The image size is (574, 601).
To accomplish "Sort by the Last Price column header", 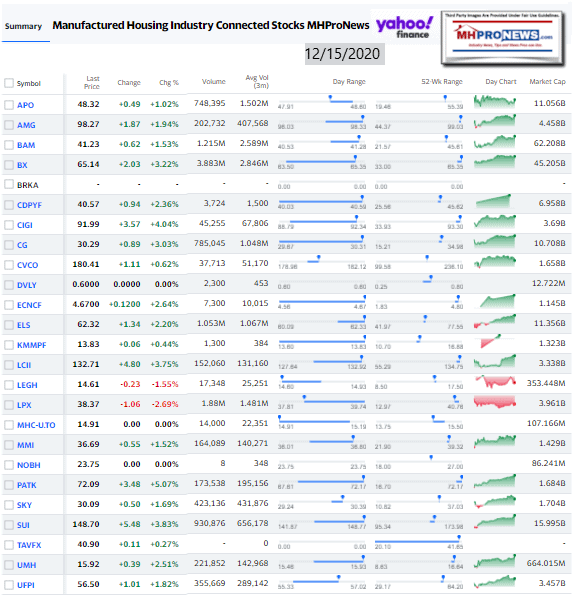I will (92, 82).
